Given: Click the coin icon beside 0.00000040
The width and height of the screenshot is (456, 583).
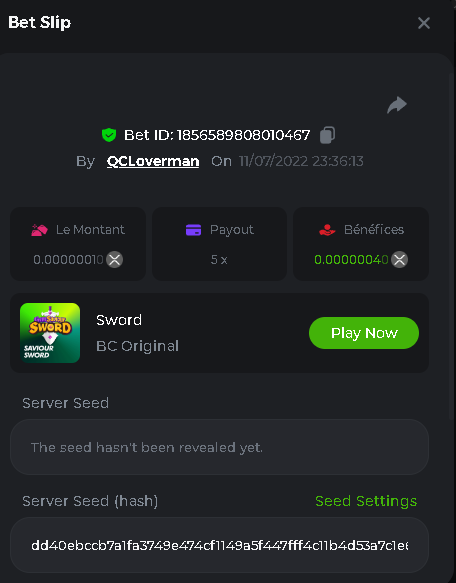Looking at the screenshot, I should (x=399, y=260).
